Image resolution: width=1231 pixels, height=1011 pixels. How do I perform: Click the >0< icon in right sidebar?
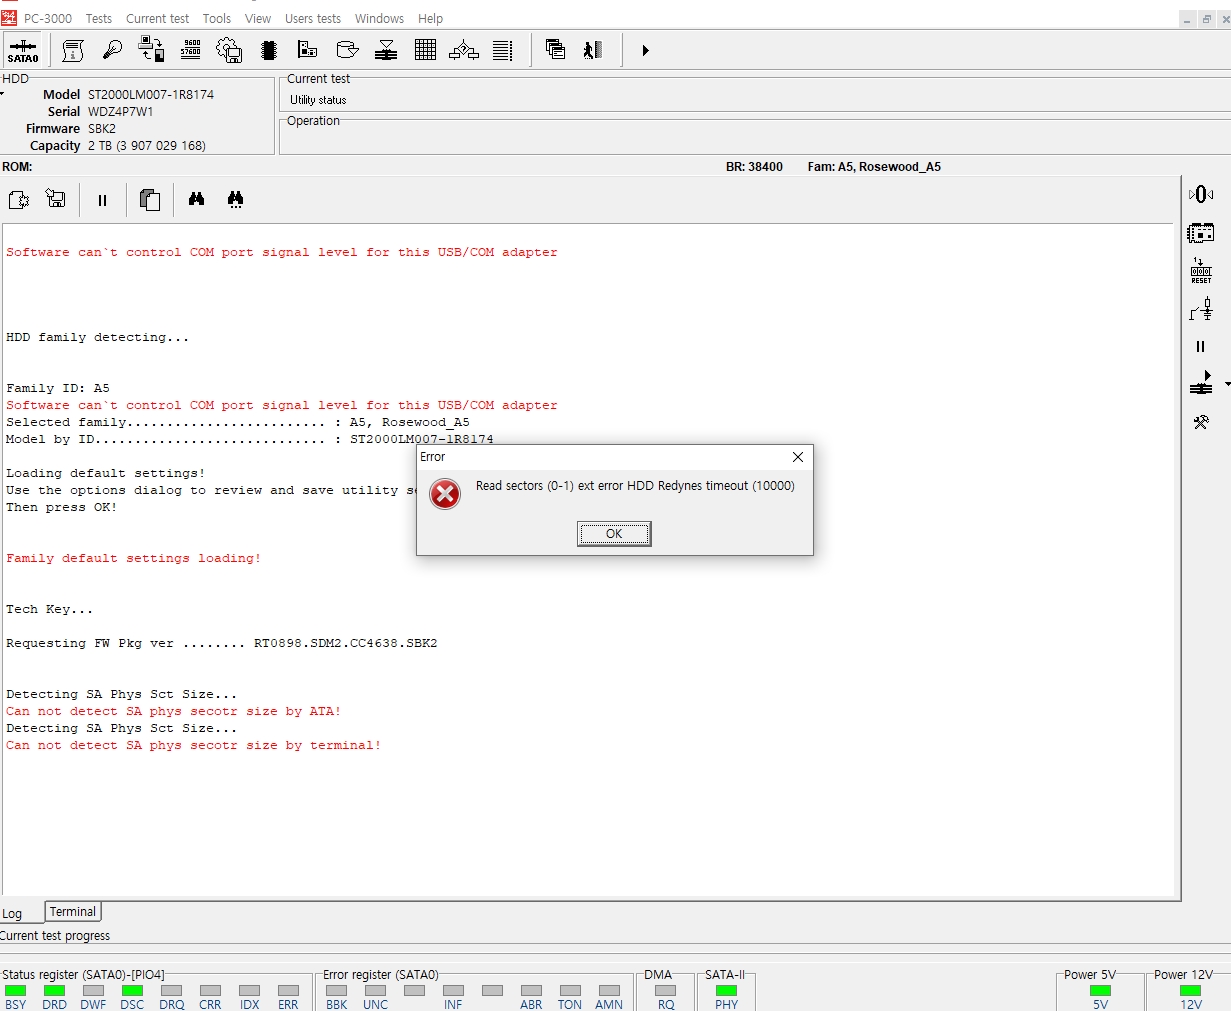1201,194
